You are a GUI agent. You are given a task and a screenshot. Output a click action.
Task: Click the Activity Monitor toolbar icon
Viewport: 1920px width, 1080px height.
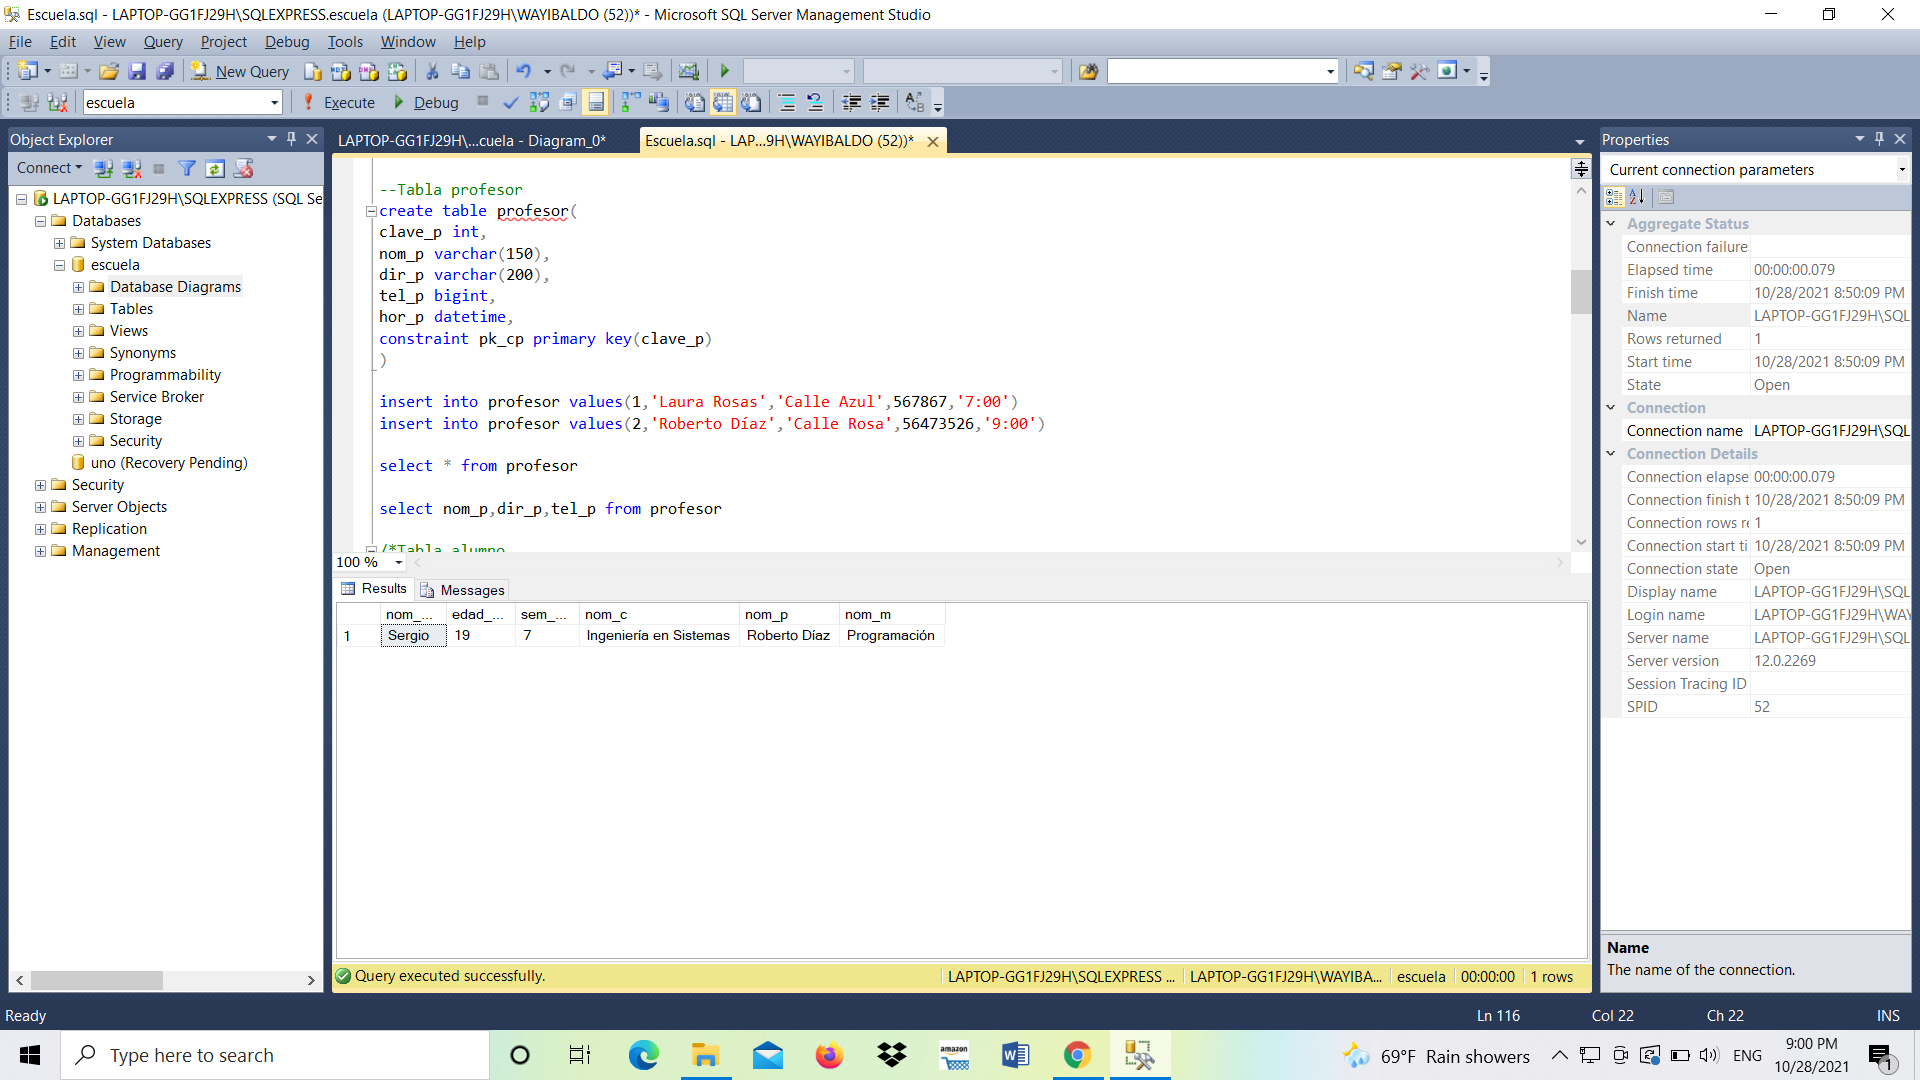pos(689,71)
